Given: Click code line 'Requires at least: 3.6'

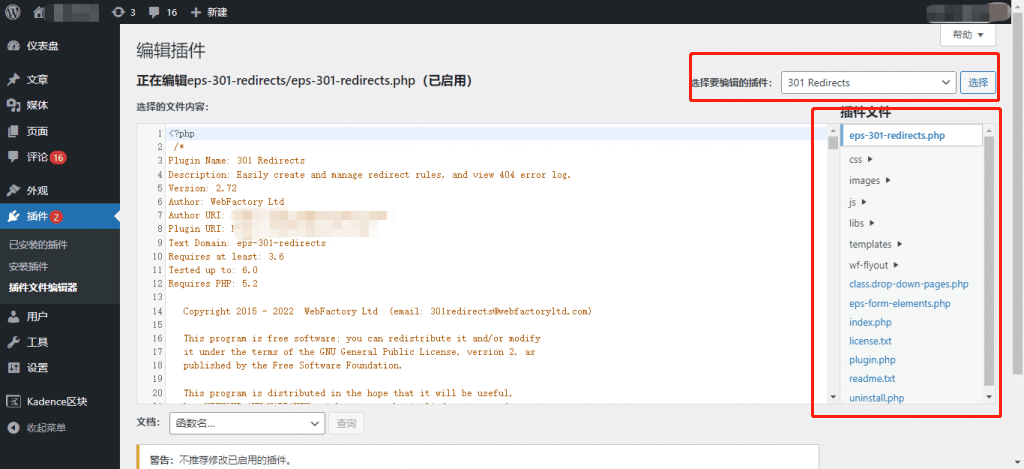Looking at the screenshot, I should (226, 257).
